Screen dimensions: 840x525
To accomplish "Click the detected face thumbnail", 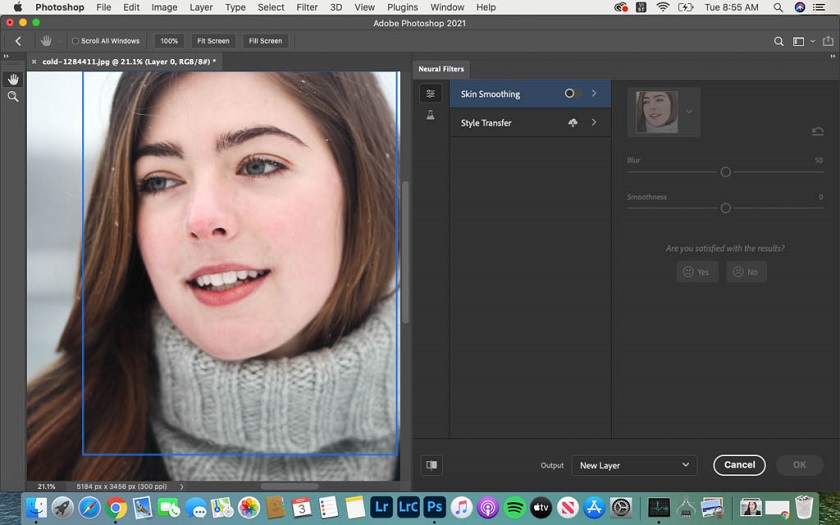I will 656,112.
